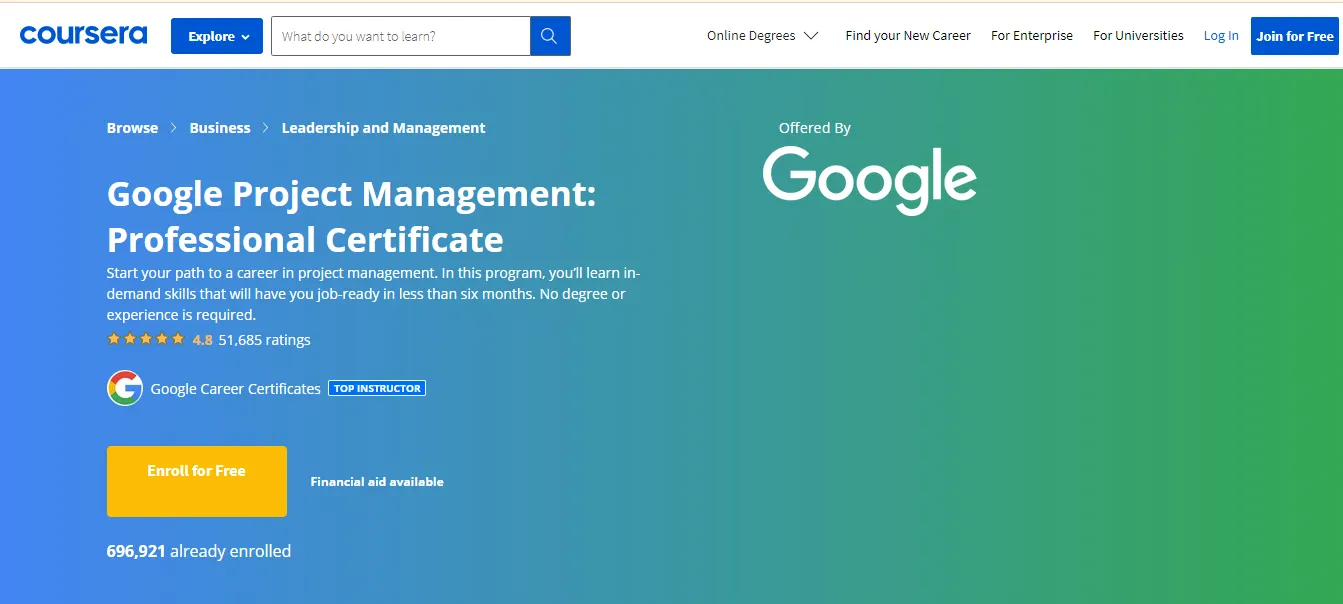The width and height of the screenshot is (1343, 604).
Task: Click the search input field
Action: click(400, 35)
